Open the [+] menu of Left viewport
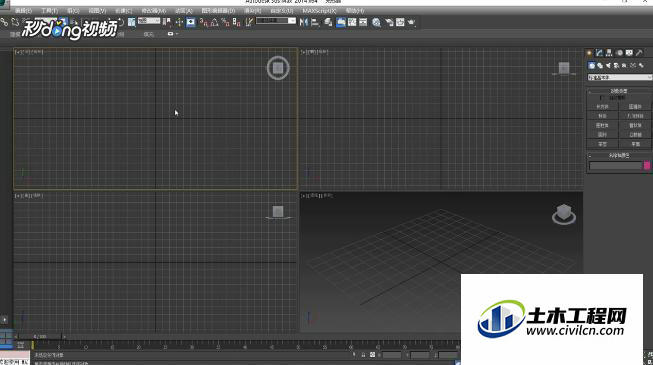653x365 pixels. coord(17,195)
